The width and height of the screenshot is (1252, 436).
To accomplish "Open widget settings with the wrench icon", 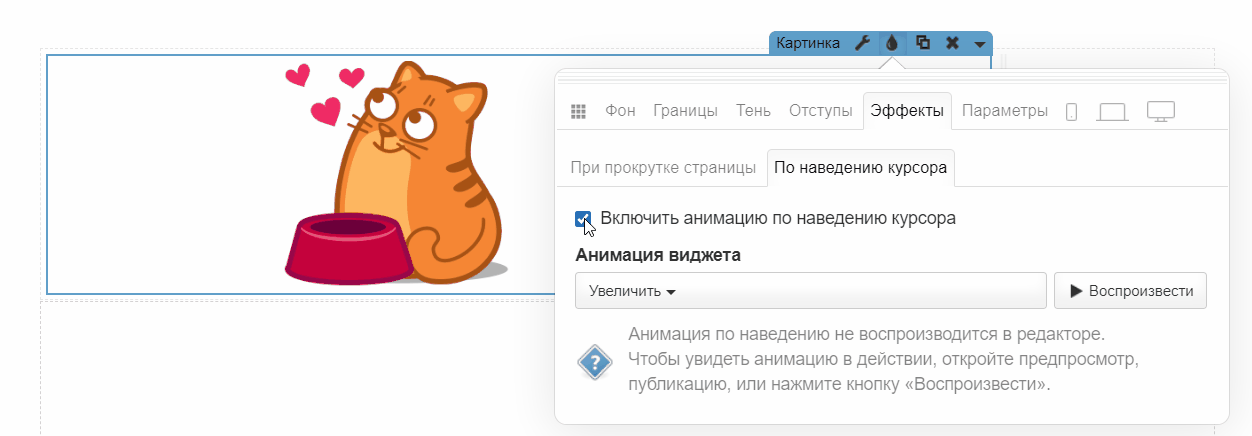I will click(862, 43).
